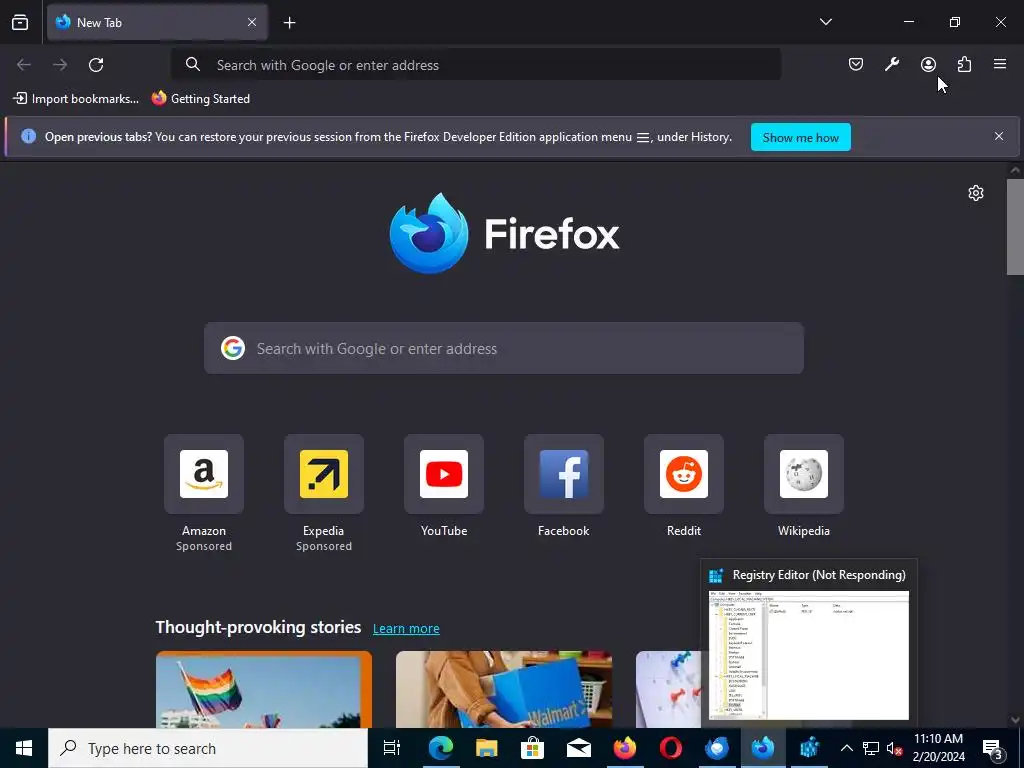Open Task View from the taskbar
Screen dimensions: 1024x768
392,748
